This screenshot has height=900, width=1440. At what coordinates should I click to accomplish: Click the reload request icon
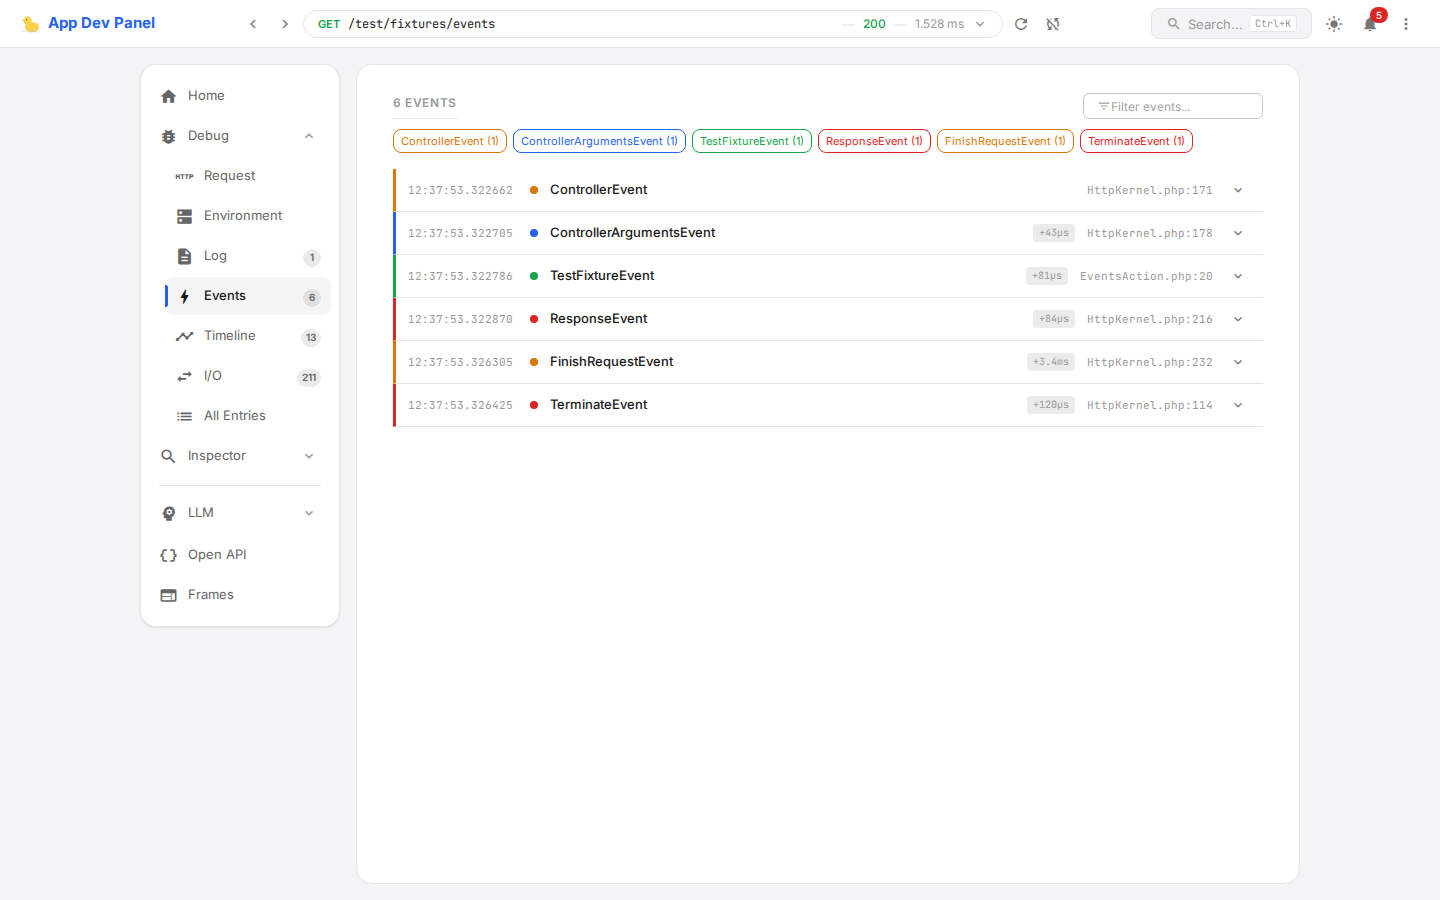(1021, 24)
